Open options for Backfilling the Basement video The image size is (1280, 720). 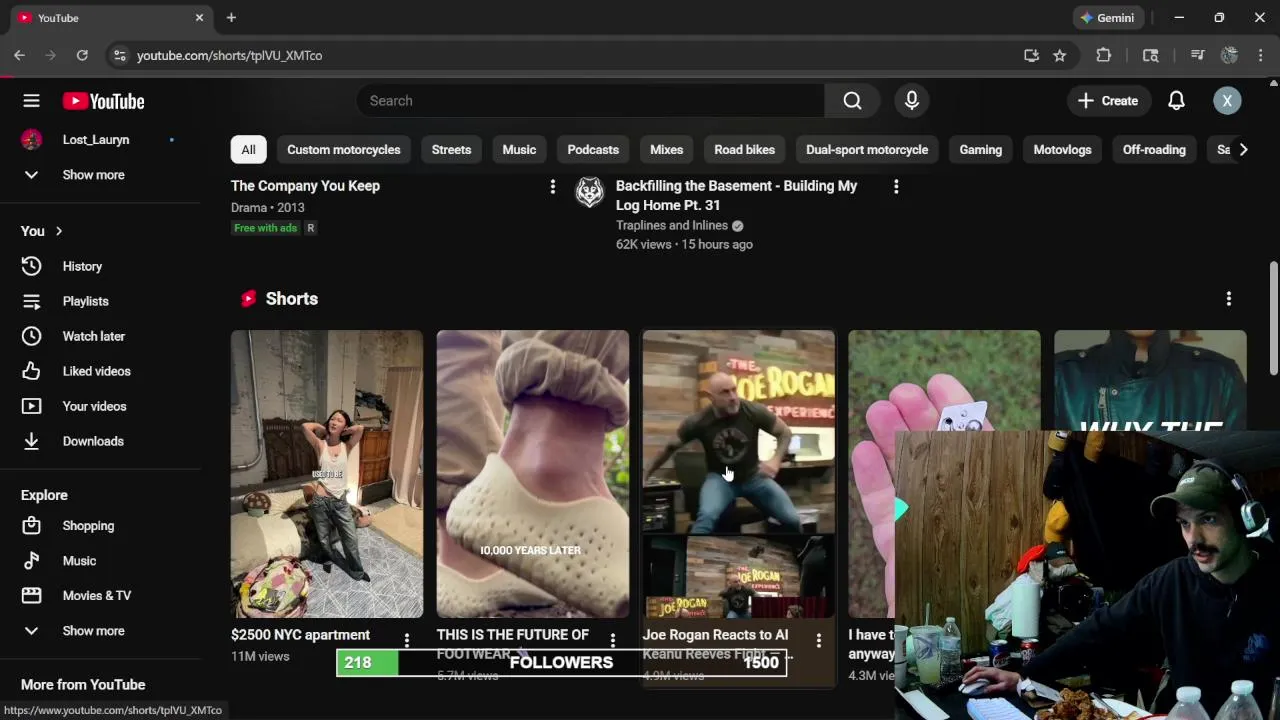point(896,186)
